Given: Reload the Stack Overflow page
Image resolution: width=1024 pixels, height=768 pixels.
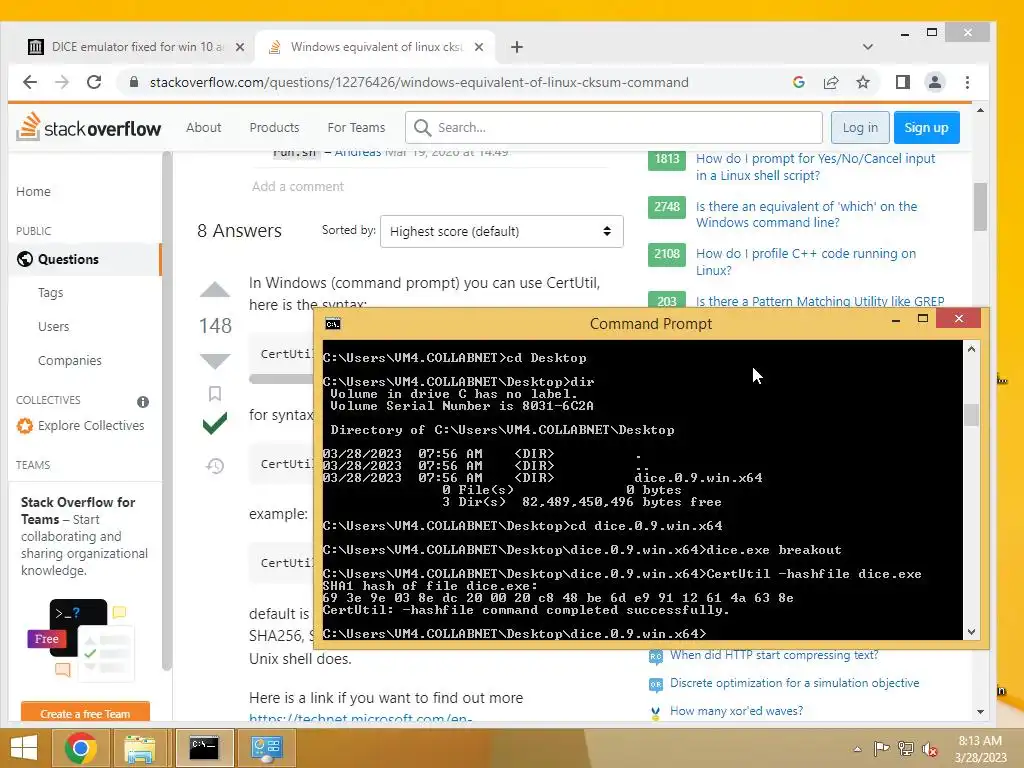Looking at the screenshot, I should [x=94, y=82].
